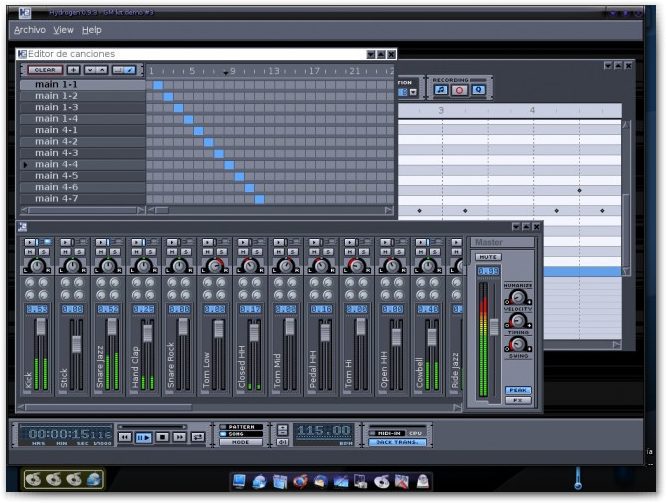Toggle the loop song button
Viewport: 666px width, 503px height.
pos(197,437)
